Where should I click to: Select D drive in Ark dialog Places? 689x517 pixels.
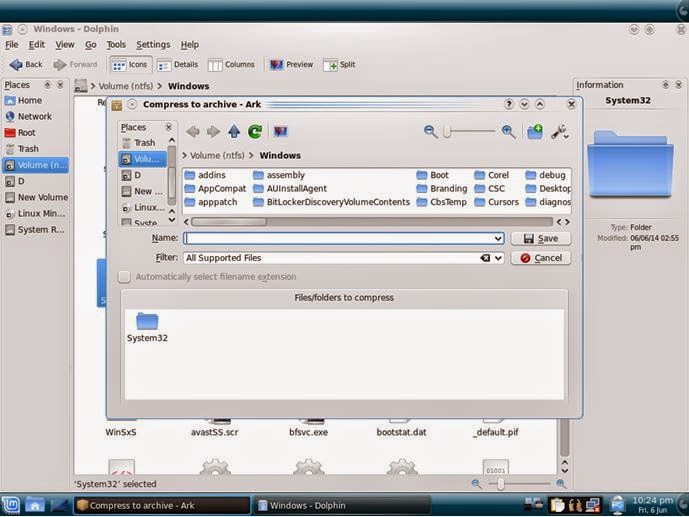point(131,175)
